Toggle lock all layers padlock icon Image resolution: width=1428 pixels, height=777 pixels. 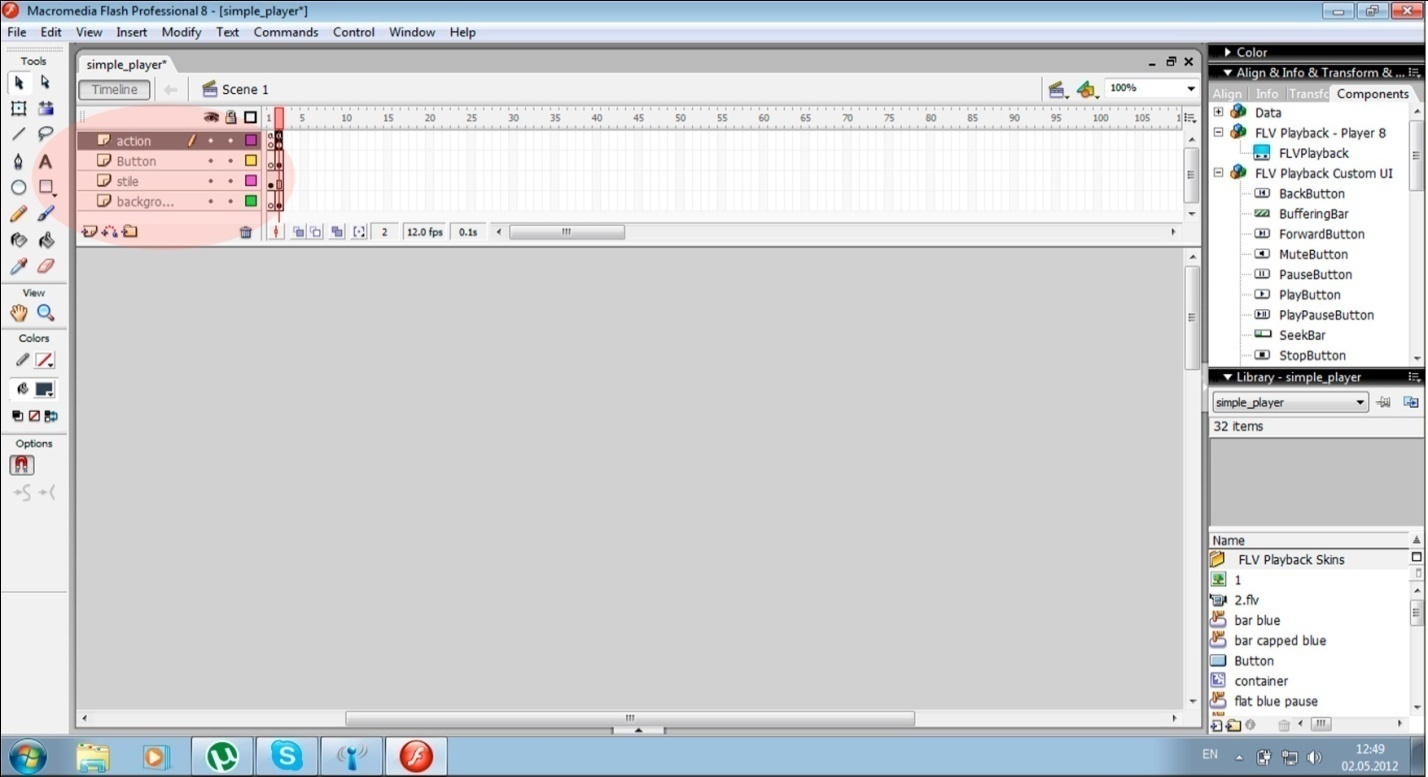231,117
